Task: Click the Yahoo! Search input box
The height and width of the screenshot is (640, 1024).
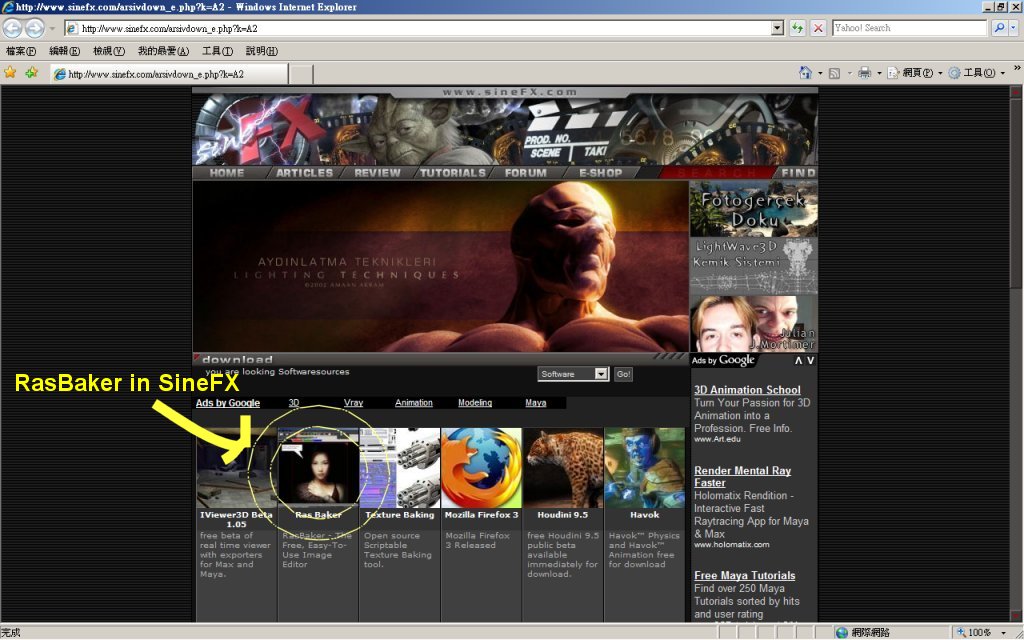Action: coord(909,28)
